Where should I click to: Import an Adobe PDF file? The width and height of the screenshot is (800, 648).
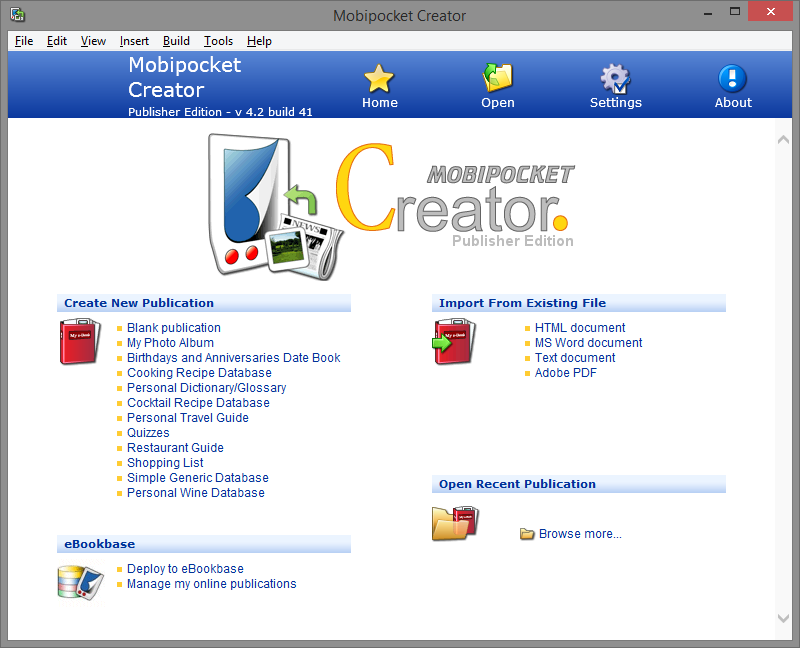(x=565, y=373)
